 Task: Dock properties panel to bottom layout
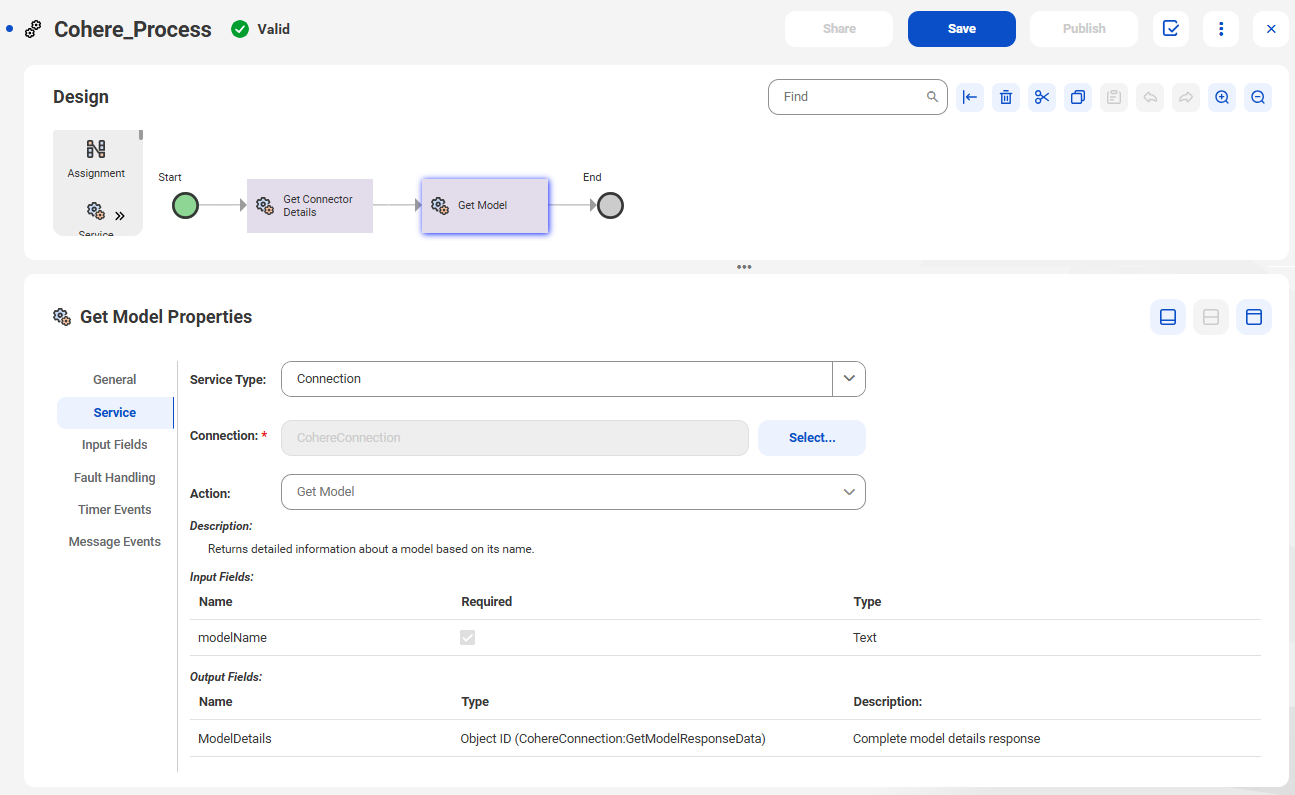1168,317
